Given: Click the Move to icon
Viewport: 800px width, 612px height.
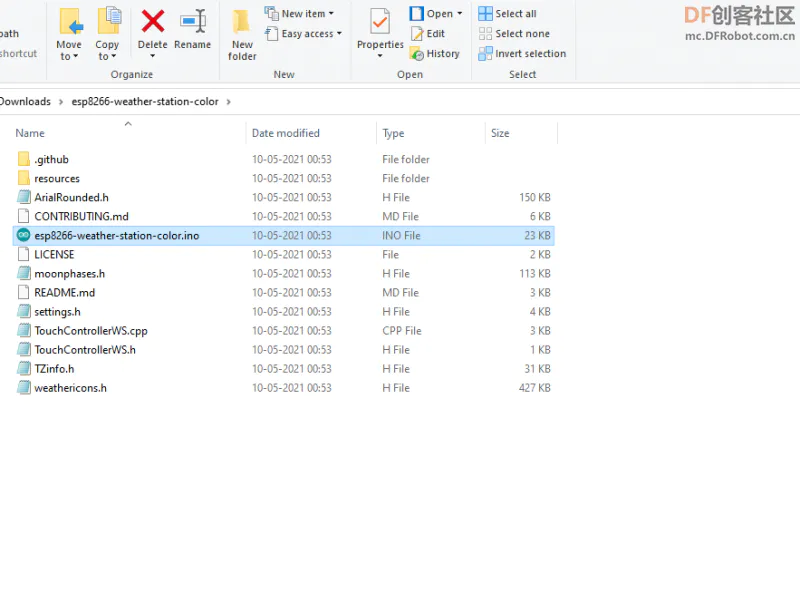Looking at the screenshot, I should [x=69, y=21].
